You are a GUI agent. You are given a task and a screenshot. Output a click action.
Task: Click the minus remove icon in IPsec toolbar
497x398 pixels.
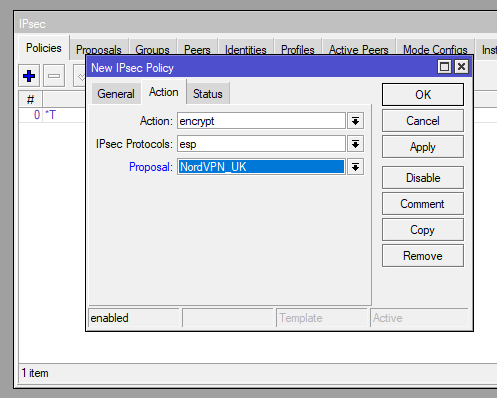click(54, 76)
